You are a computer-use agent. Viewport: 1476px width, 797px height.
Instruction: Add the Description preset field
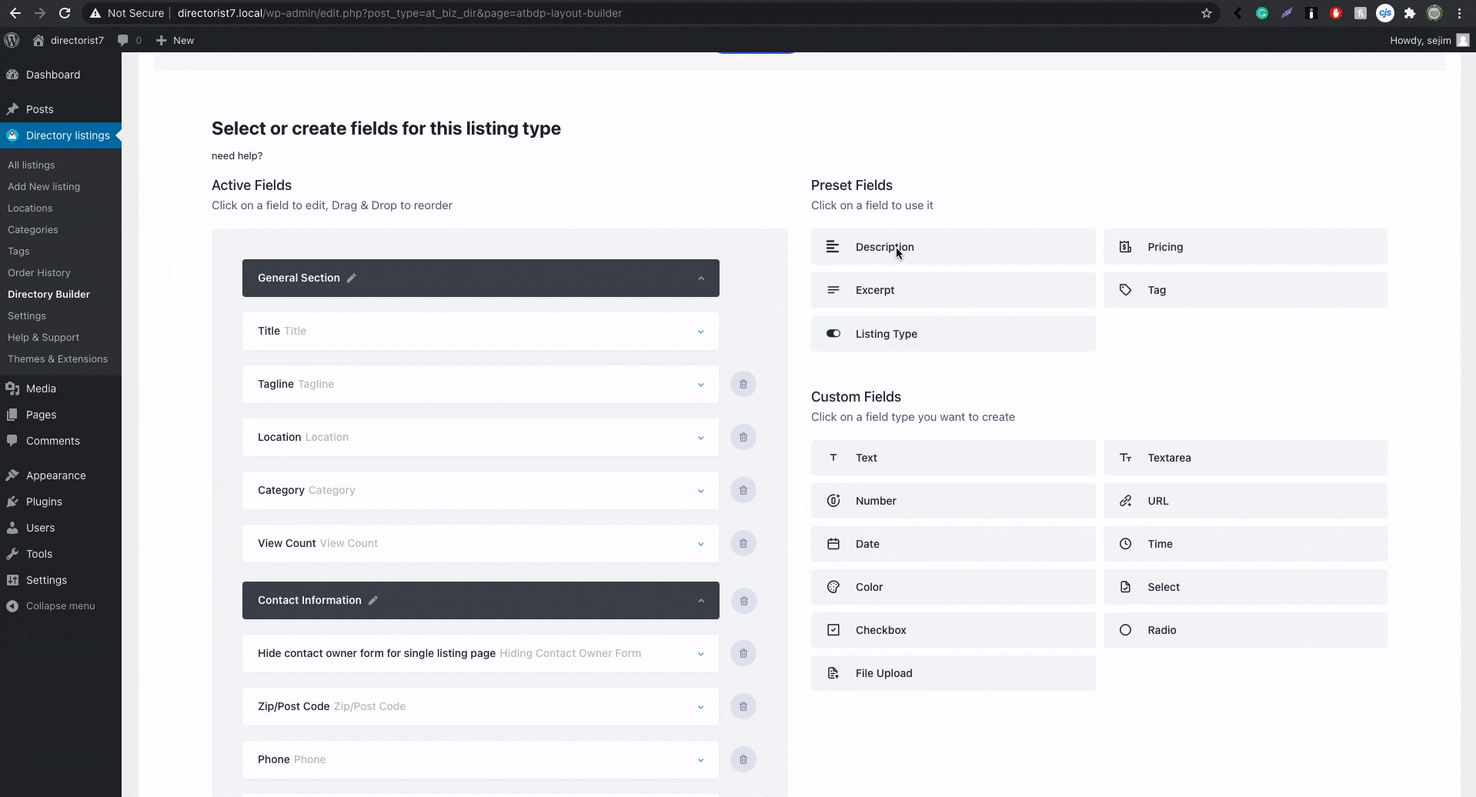[952, 247]
